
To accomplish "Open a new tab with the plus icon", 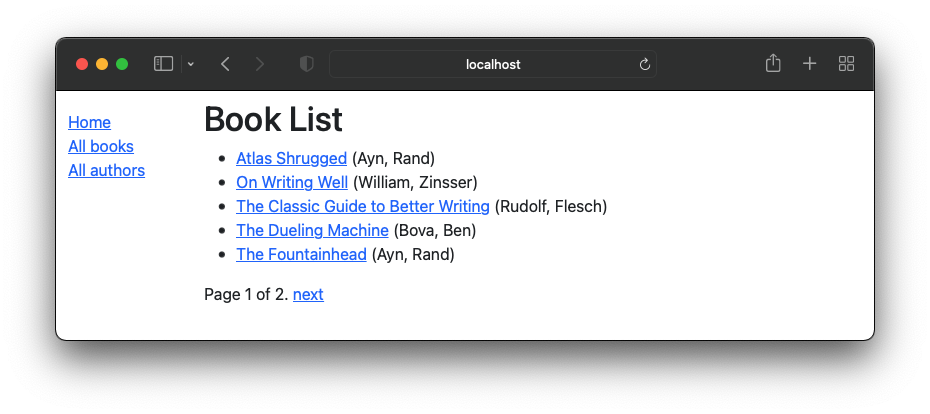I will (x=810, y=64).
